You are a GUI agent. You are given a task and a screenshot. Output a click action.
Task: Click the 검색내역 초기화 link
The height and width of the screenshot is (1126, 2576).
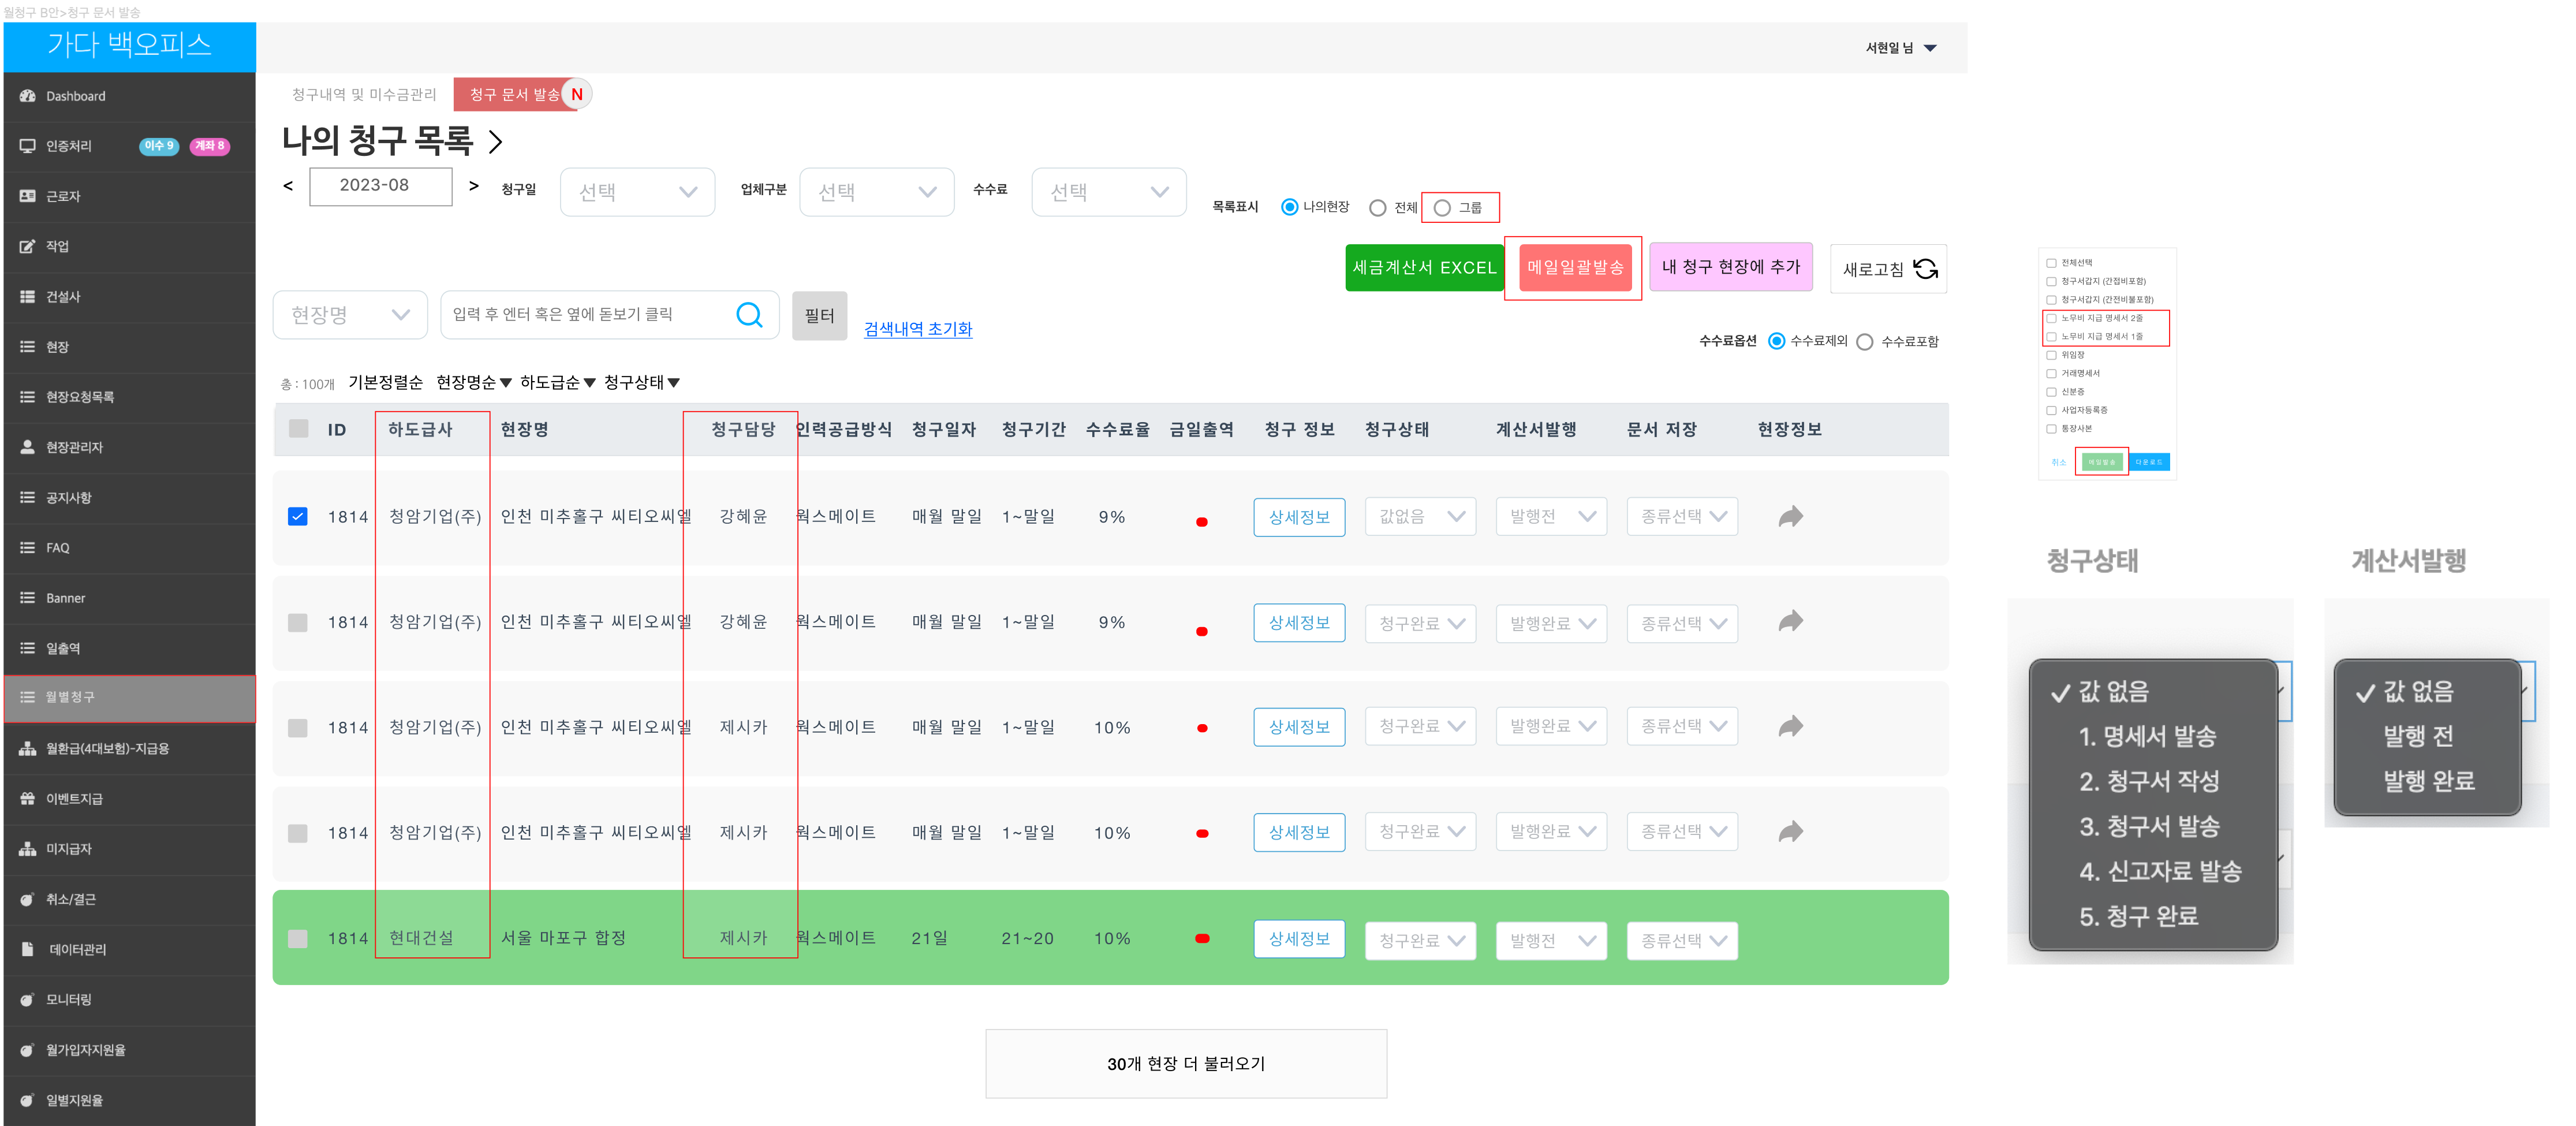(918, 329)
